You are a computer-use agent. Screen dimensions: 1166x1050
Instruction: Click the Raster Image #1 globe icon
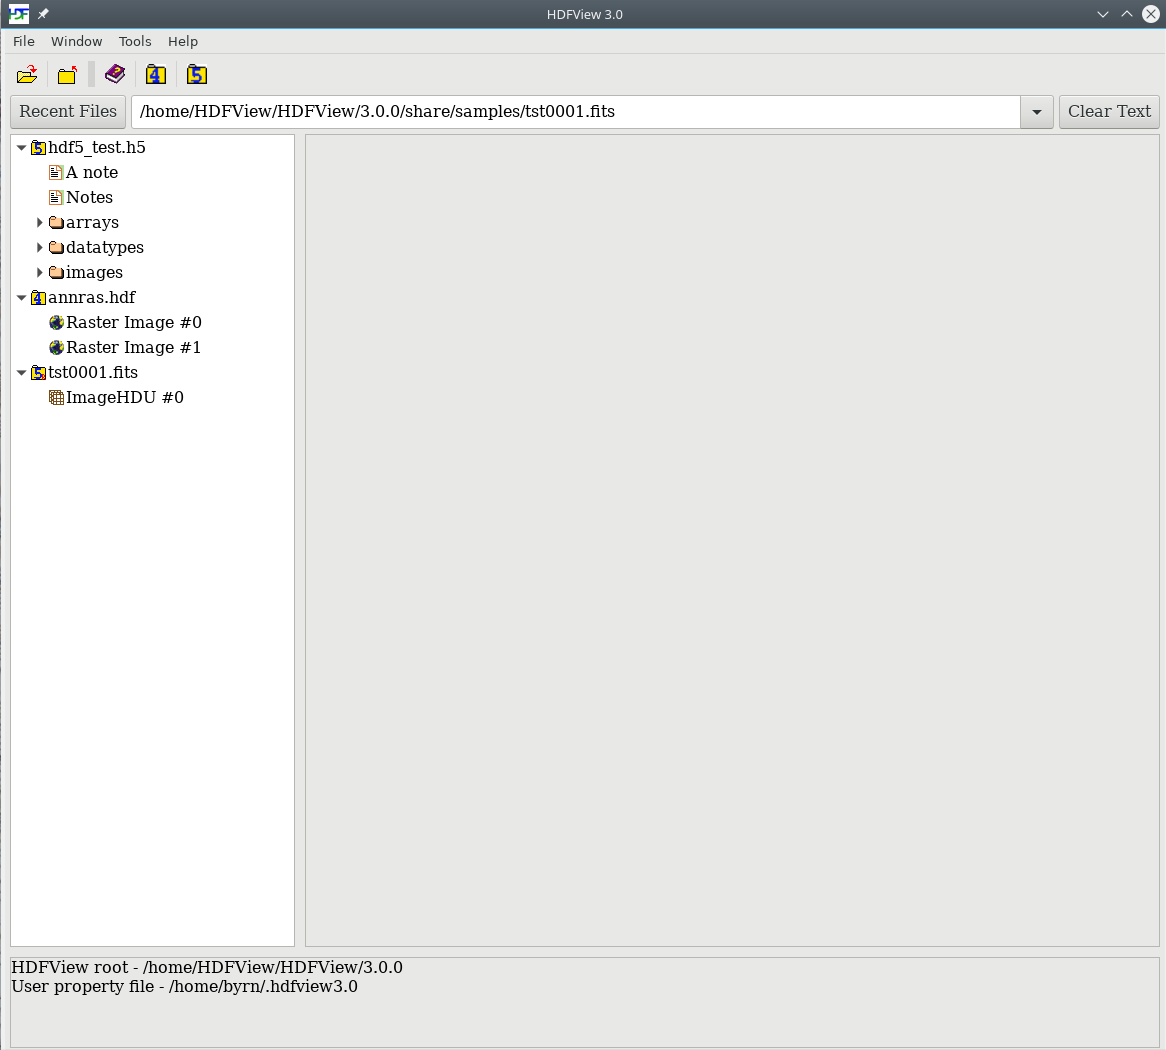tap(56, 348)
